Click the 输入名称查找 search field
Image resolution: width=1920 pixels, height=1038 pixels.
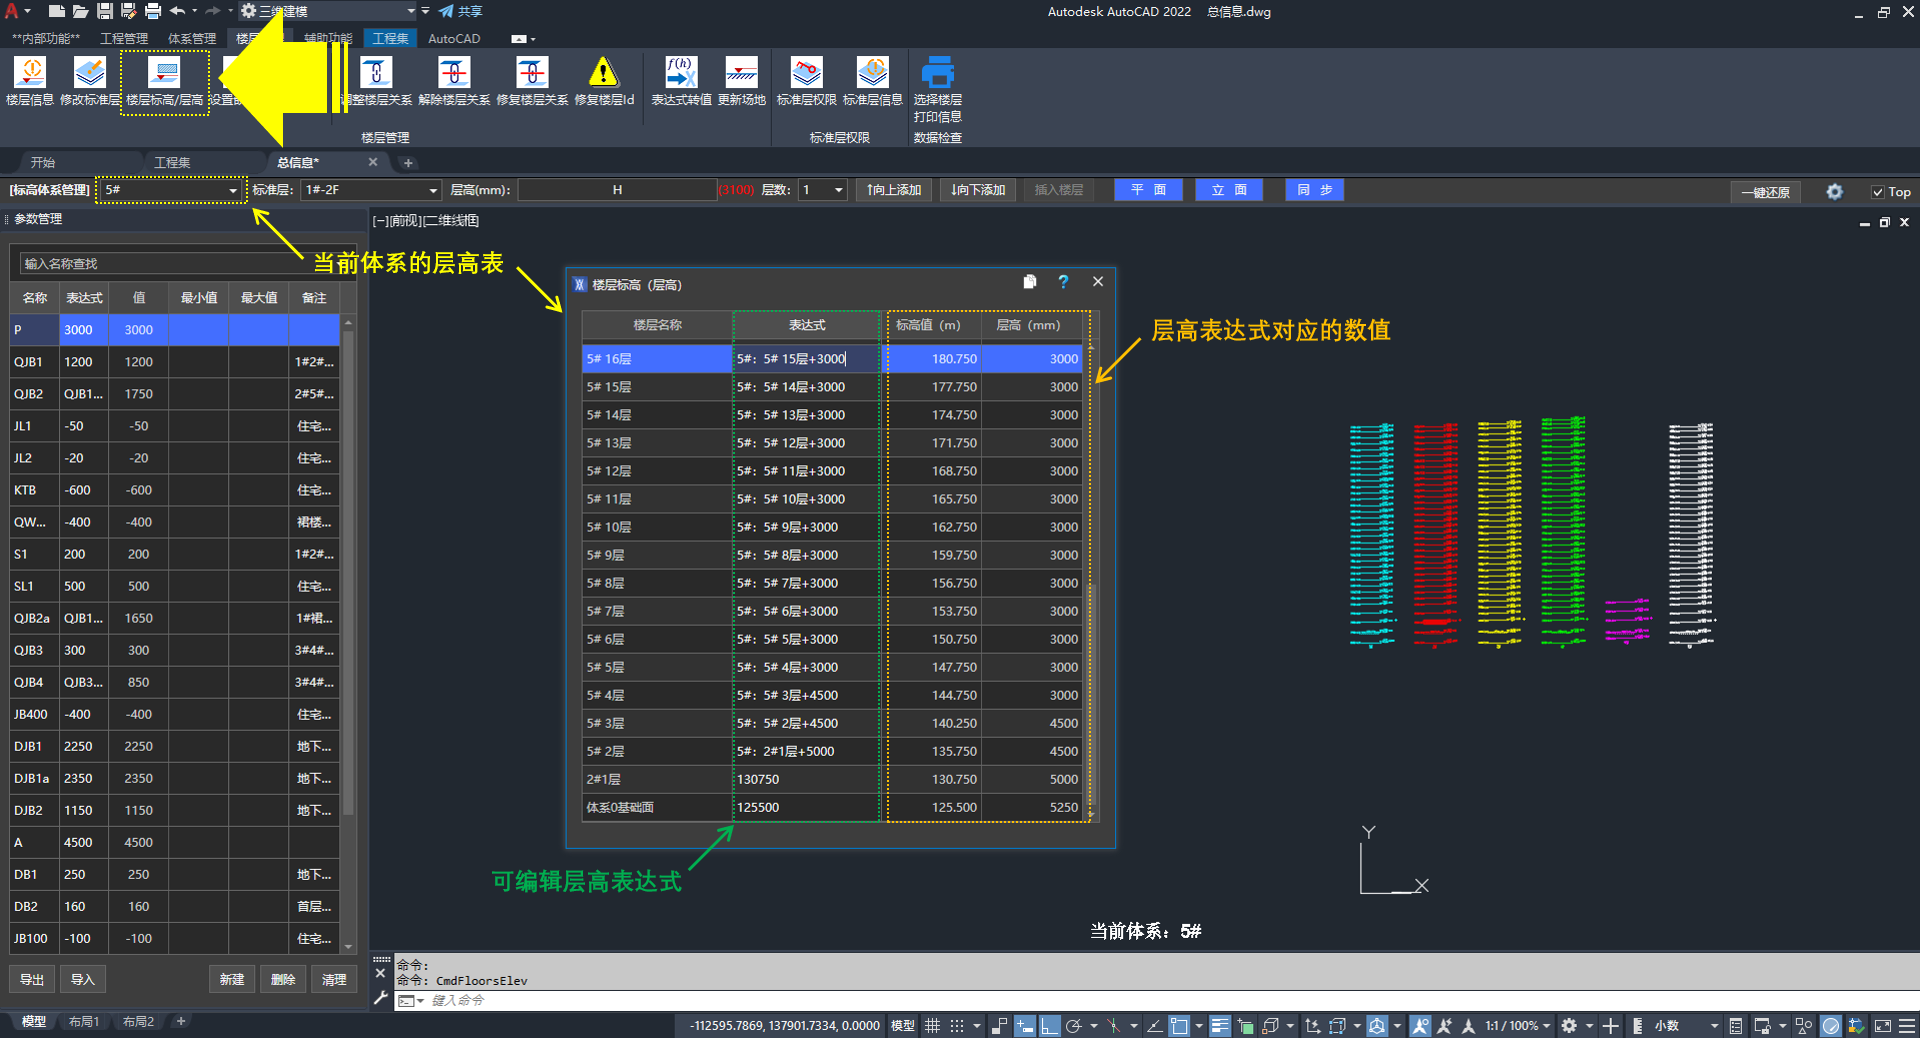point(160,264)
